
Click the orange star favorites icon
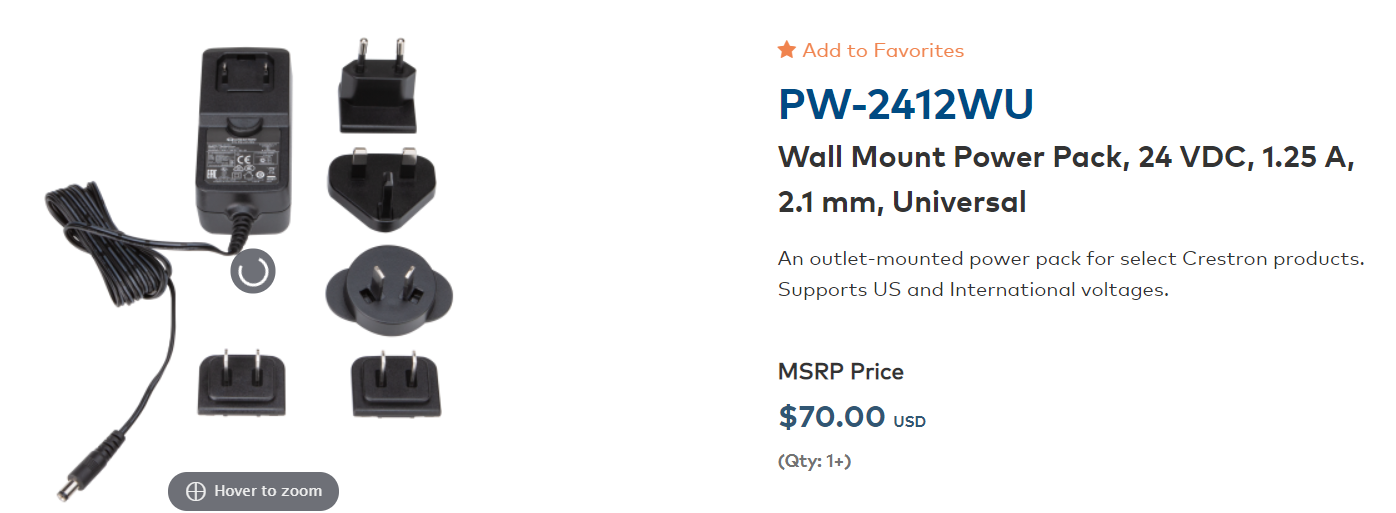(x=787, y=49)
